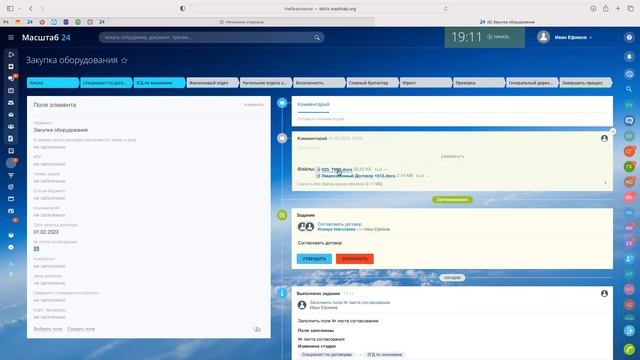Screen dimensions: 640x360
Task: Click the eye icon in the right sidebar
Action: click(629, 74)
